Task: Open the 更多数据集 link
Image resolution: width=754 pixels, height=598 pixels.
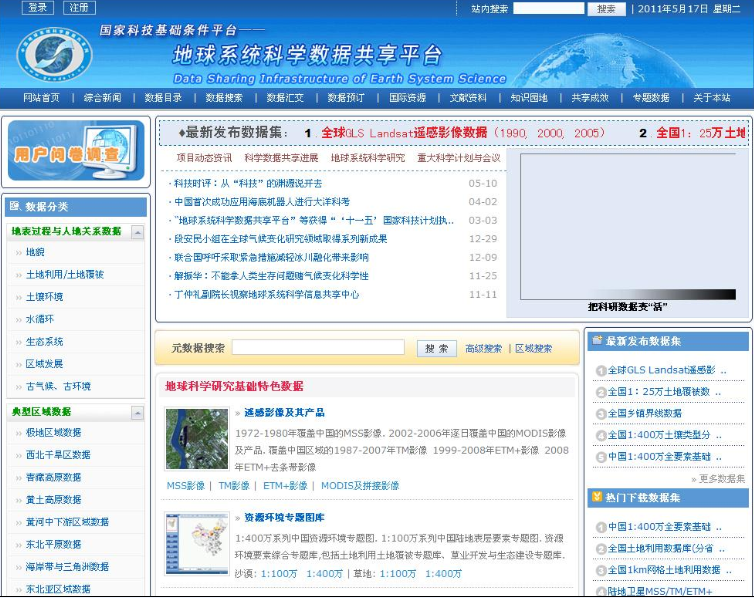Action: pyautogui.click(x=721, y=479)
